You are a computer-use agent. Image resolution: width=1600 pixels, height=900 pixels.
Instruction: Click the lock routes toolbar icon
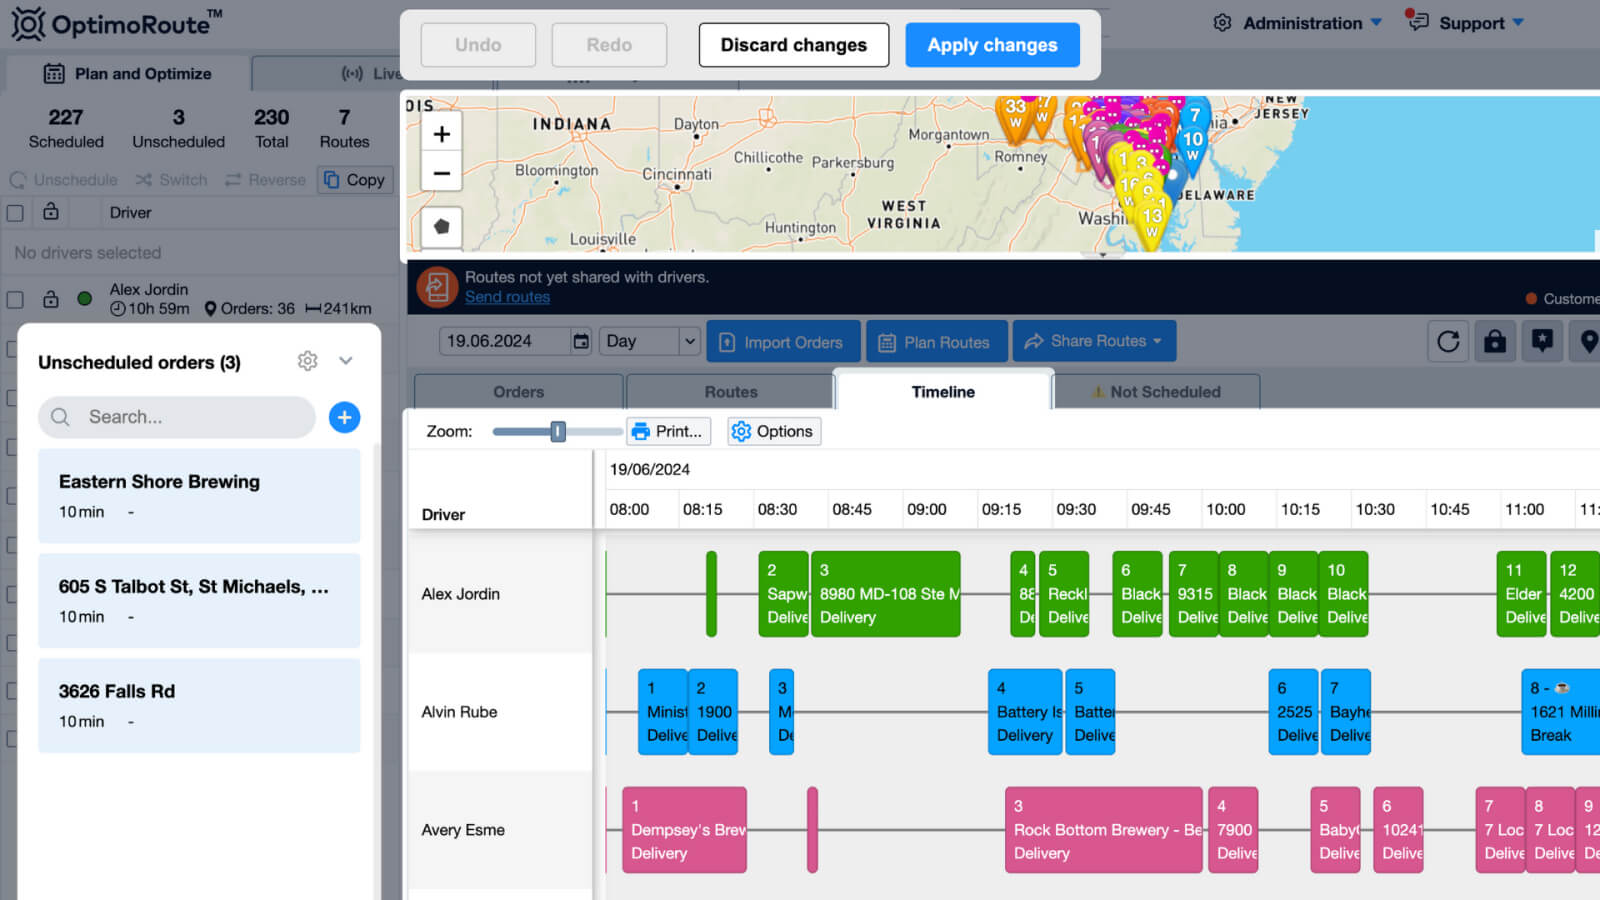point(1495,342)
